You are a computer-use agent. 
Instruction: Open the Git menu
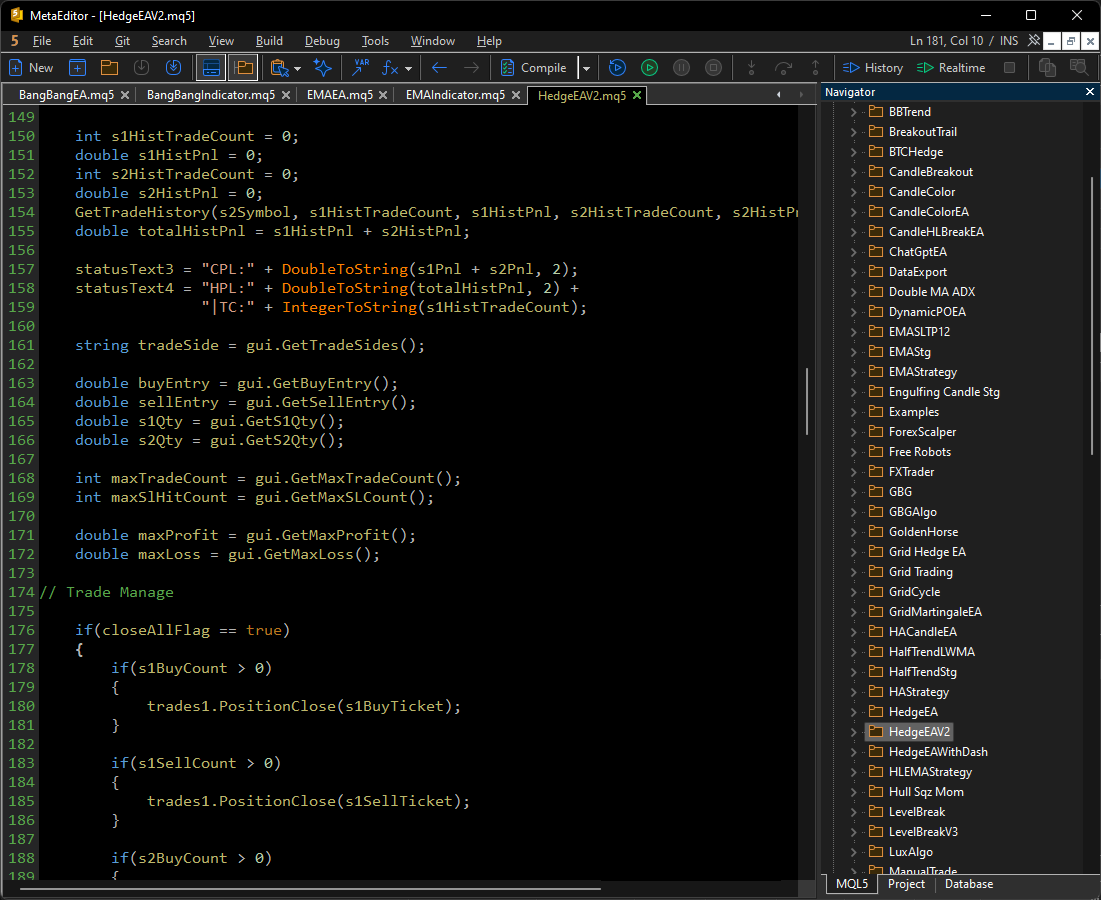click(x=122, y=41)
